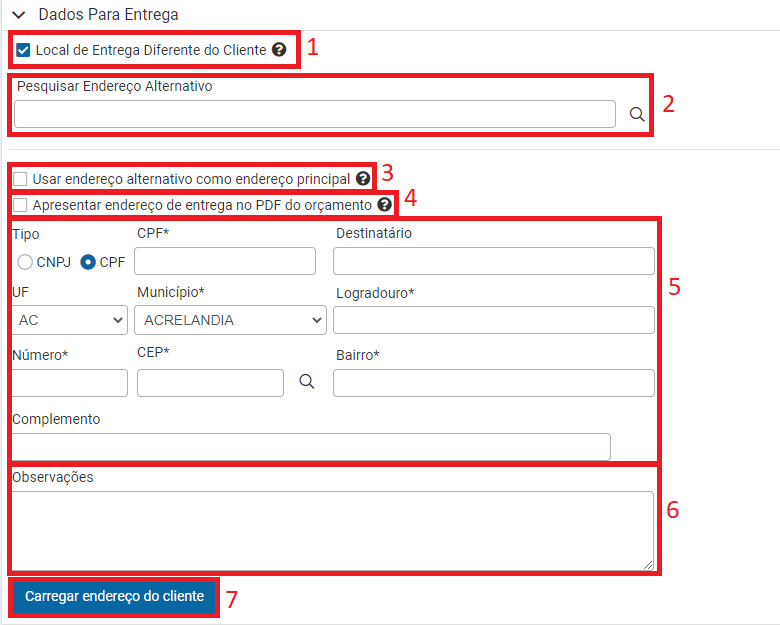Open the Município dropdown showing ACRELANDIA
780x625 pixels.
point(230,320)
